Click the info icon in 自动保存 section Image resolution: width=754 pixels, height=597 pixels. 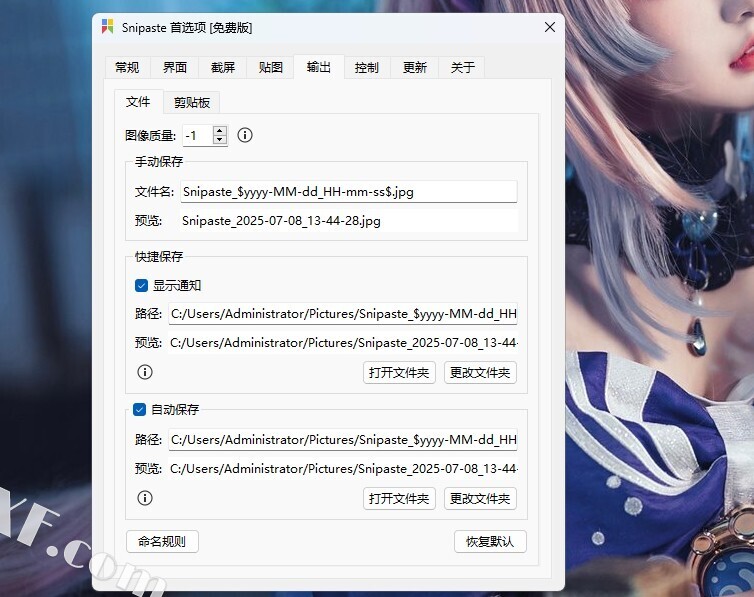pyautogui.click(x=145, y=498)
